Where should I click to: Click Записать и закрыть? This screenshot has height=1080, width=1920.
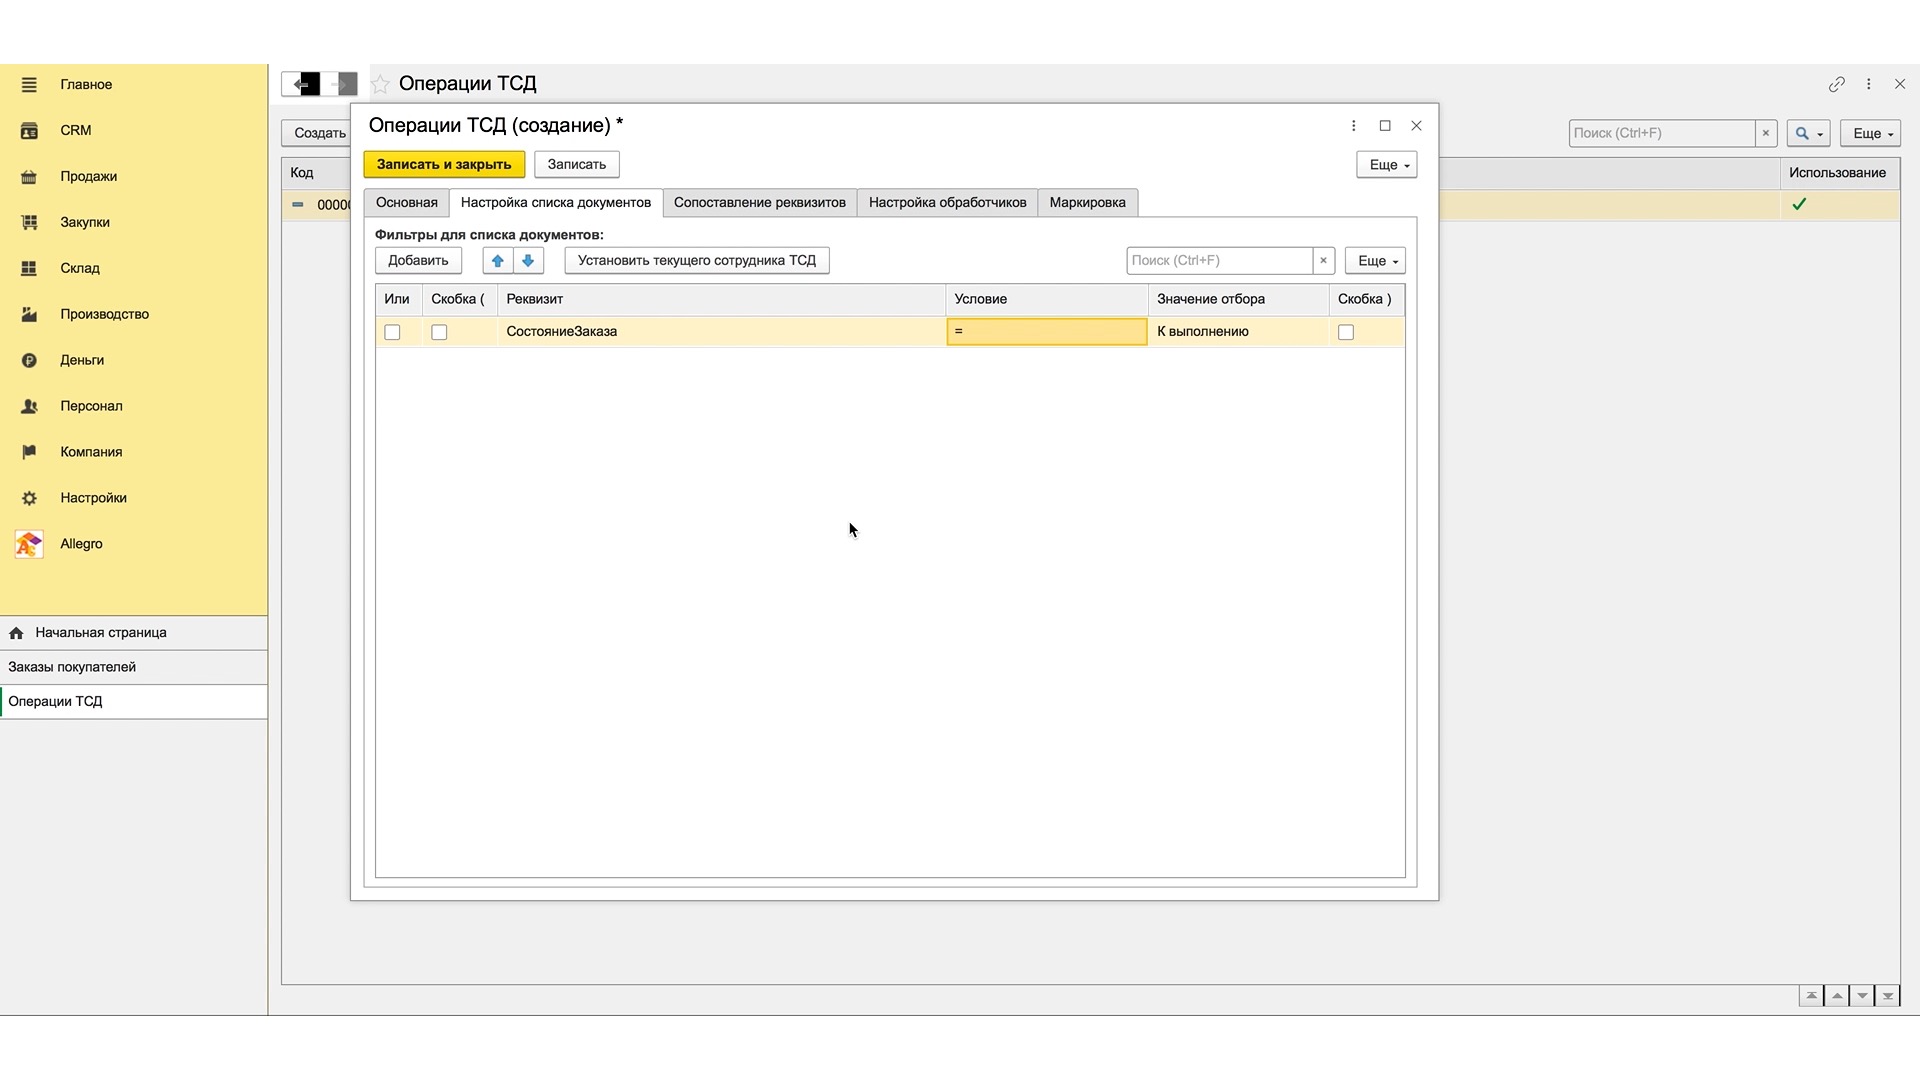[x=444, y=165]
